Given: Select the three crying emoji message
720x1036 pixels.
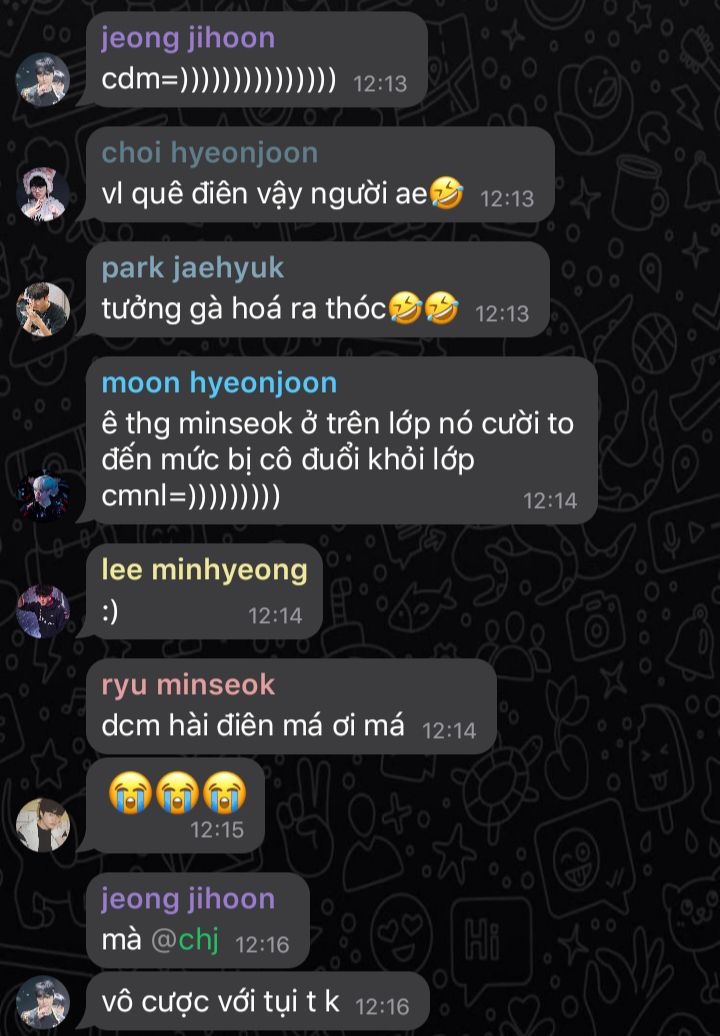Looking at the screenshot, I should tap(176, 805).
